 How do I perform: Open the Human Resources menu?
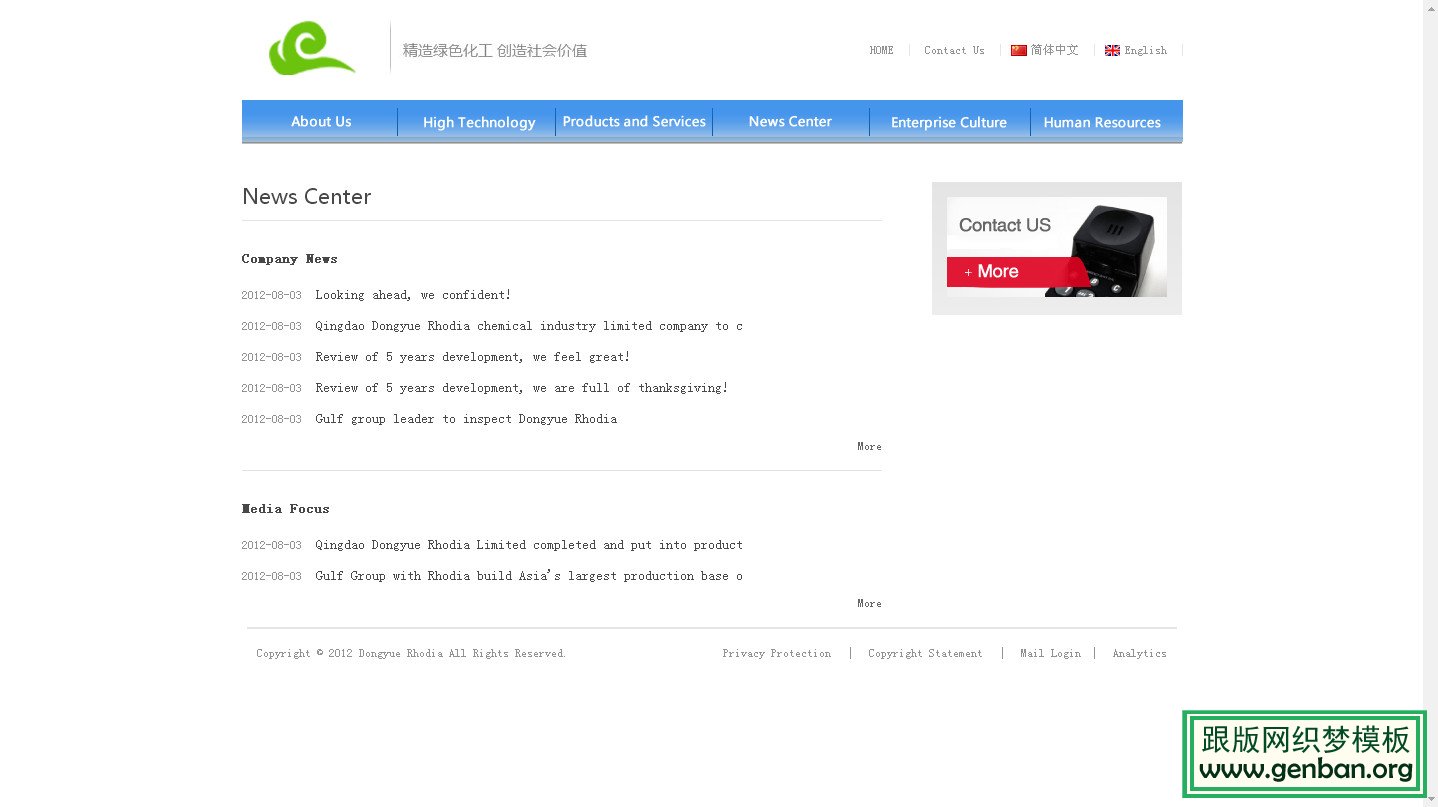coord(1102,121)
